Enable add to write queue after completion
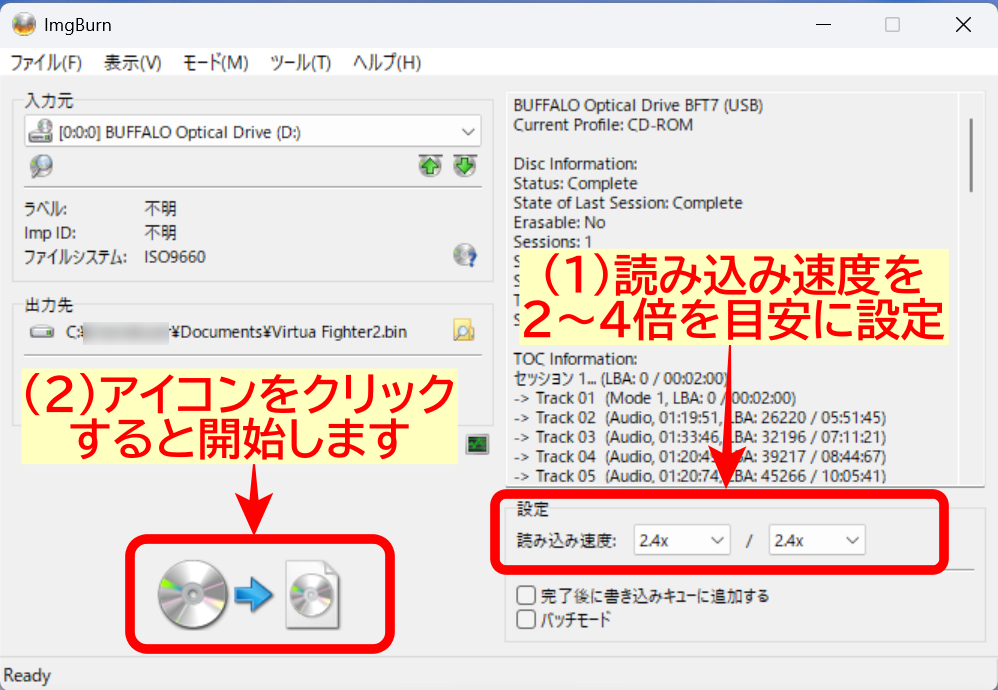Screen dimensions: 998x690 click(x=526, y=595)
